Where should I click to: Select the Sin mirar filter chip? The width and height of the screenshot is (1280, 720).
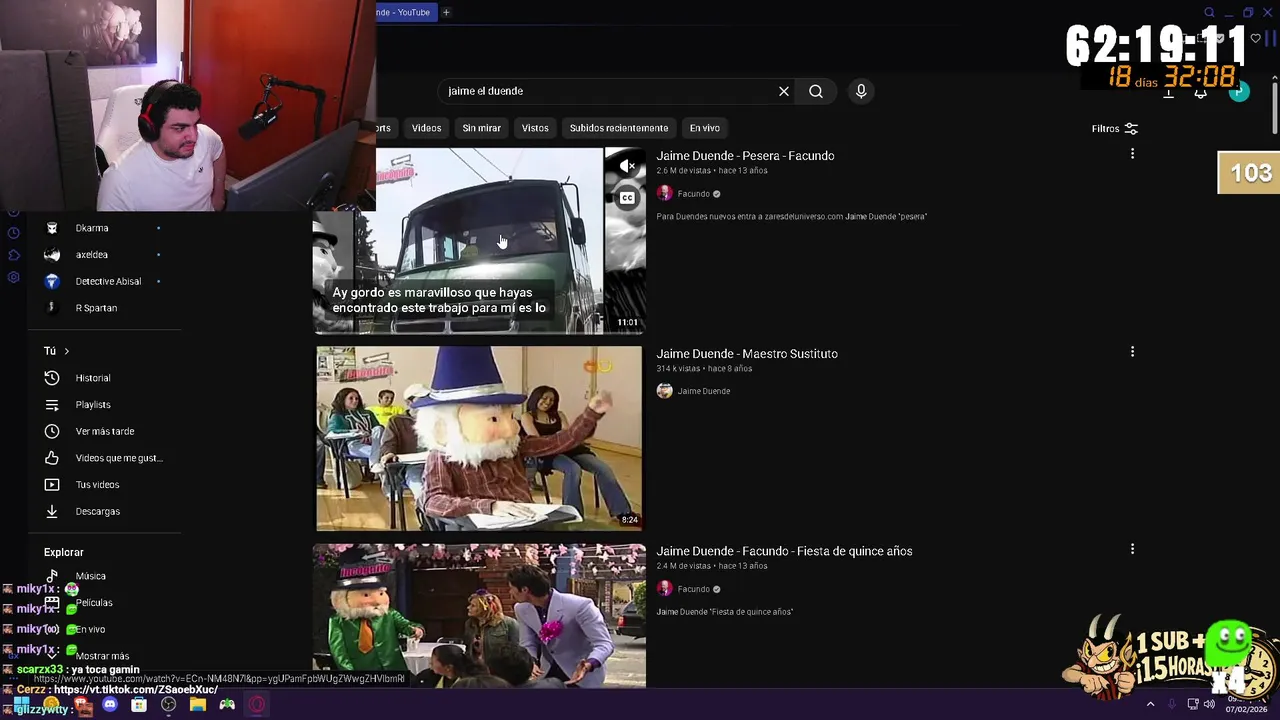tap(481, 128)
